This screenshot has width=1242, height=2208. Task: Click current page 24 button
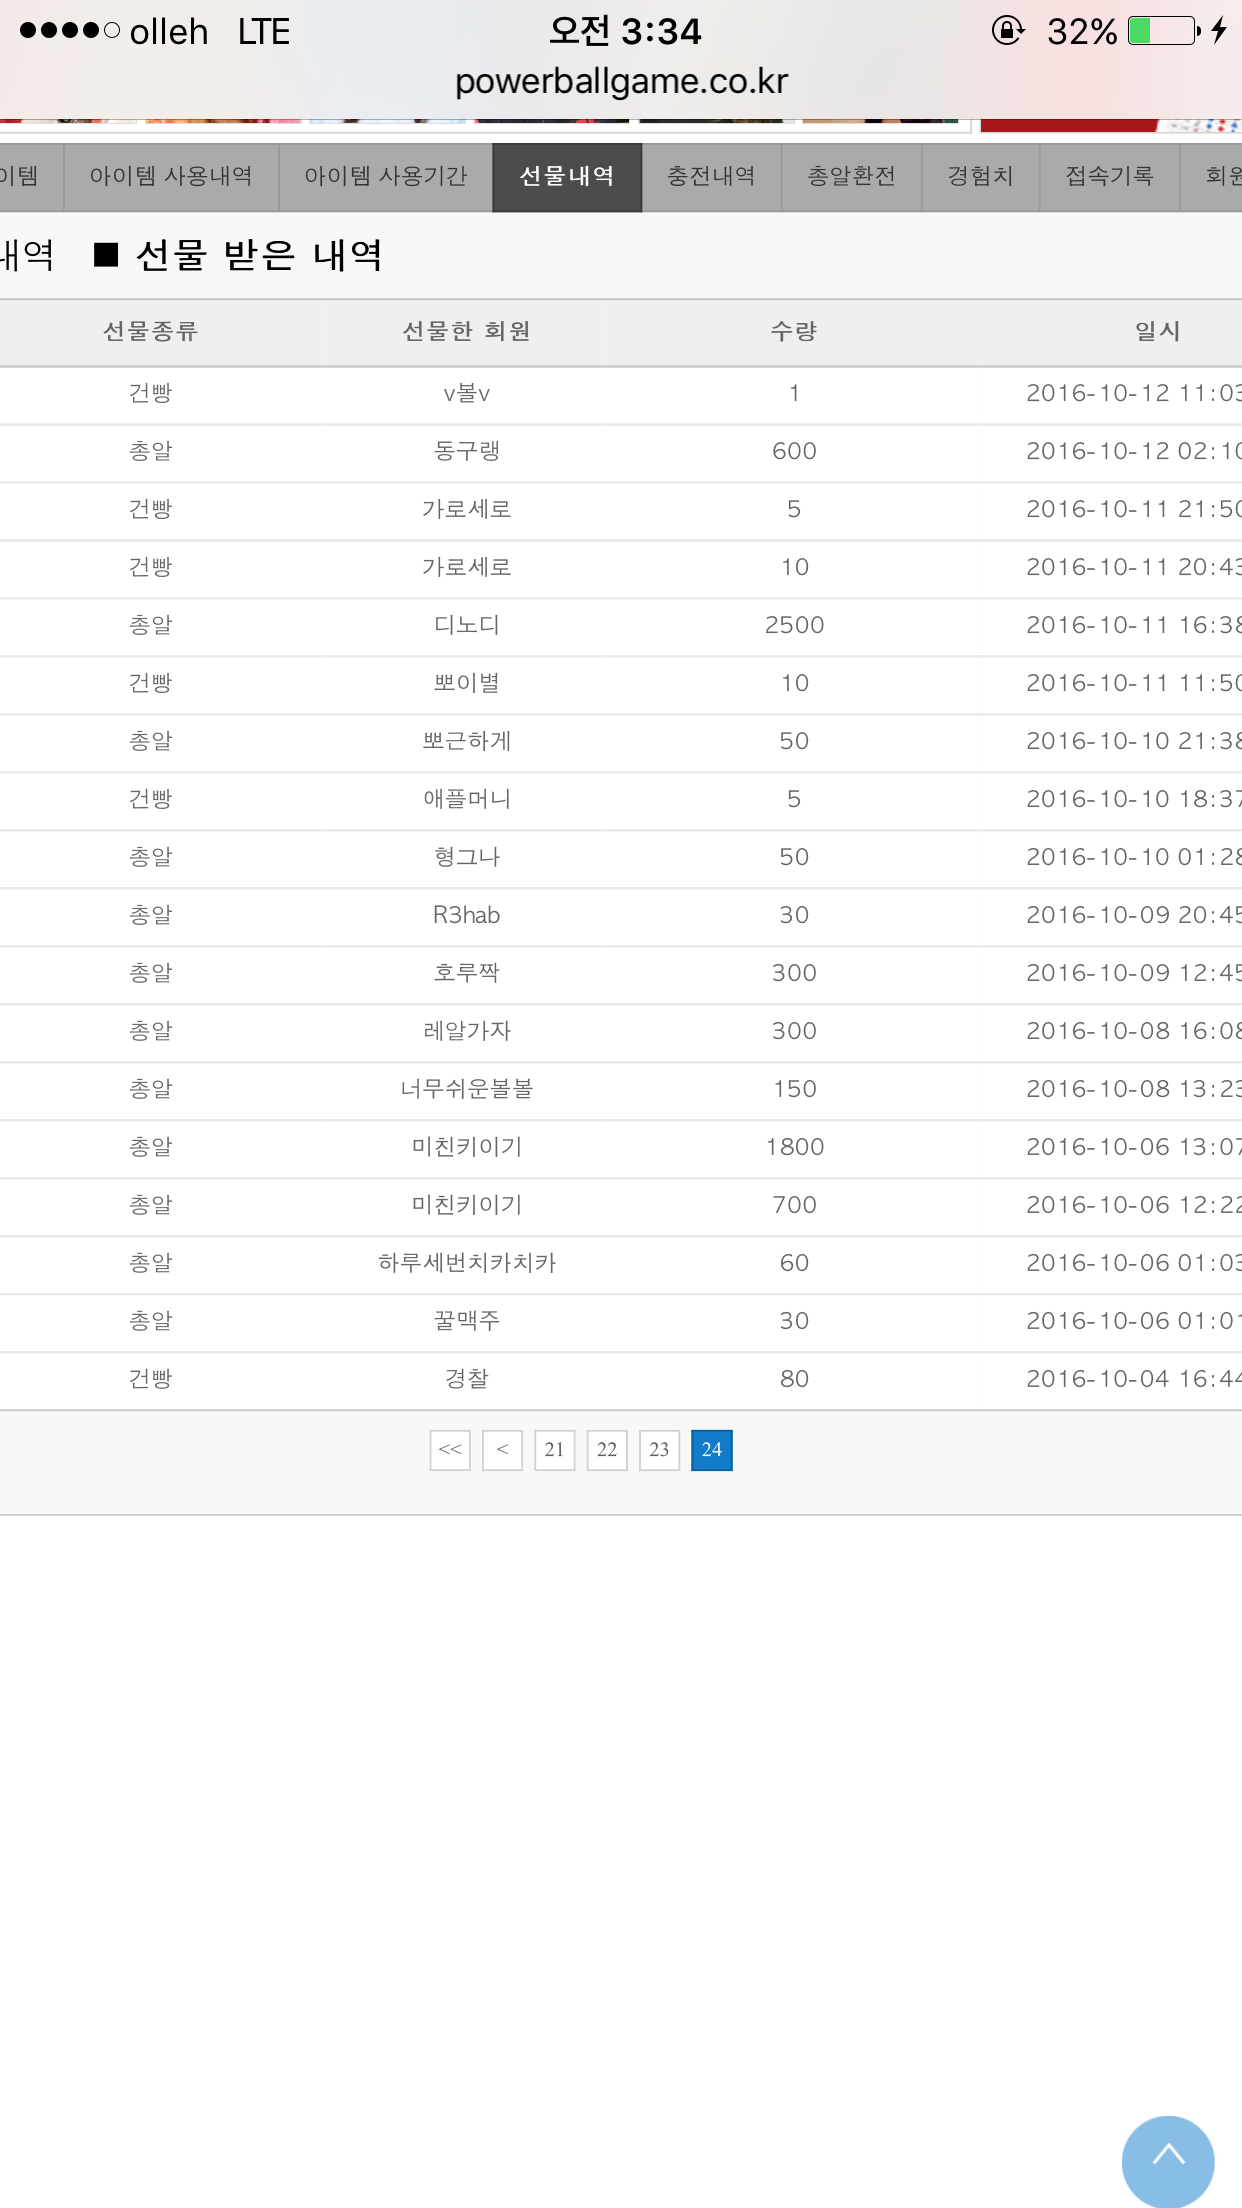pyautogui.click(x=711, y=1450)
